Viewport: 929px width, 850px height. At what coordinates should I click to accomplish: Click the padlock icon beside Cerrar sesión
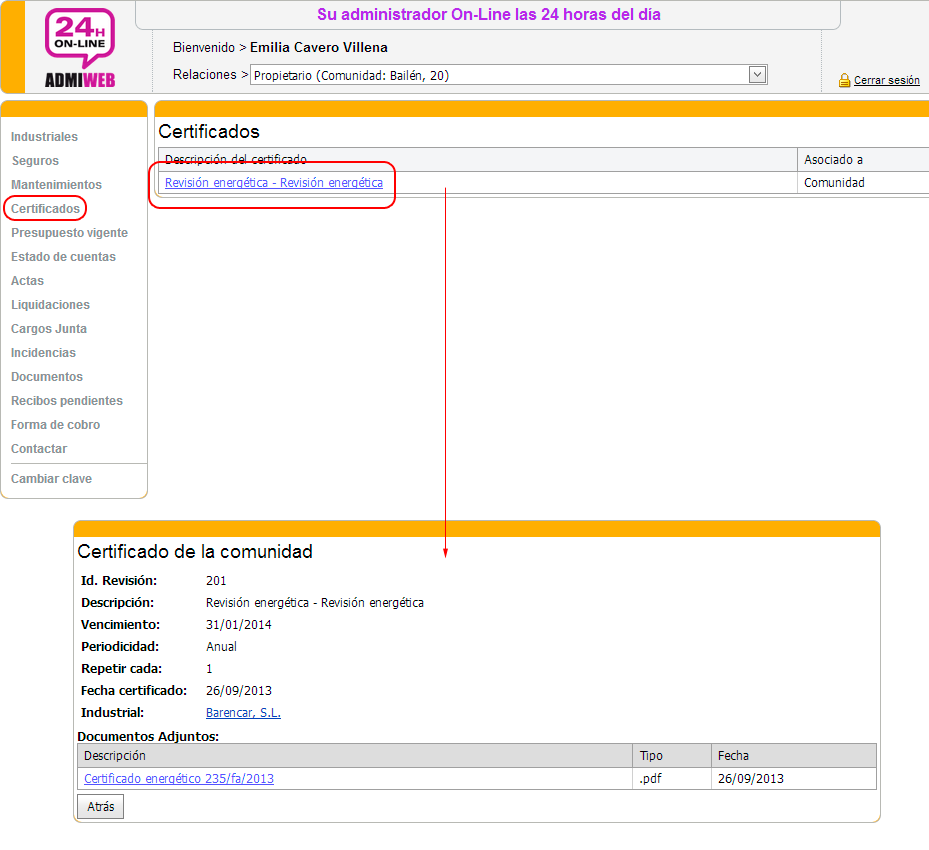(x=844, y=80)
